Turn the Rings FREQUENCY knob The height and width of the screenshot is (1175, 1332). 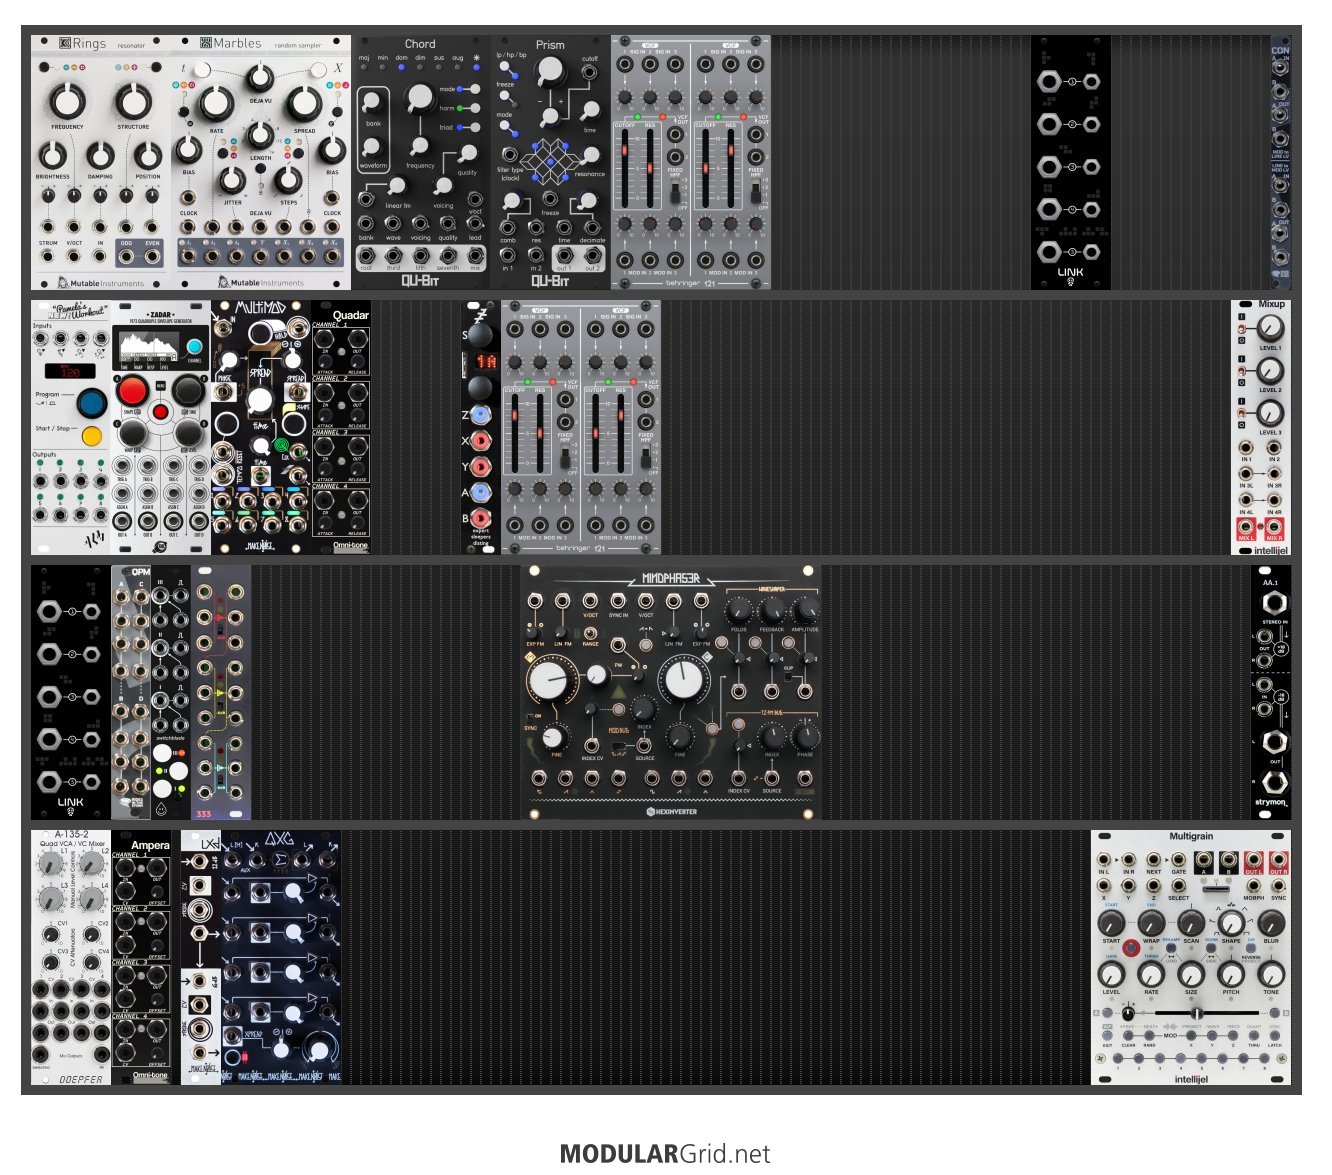click(x=67, y=101)
